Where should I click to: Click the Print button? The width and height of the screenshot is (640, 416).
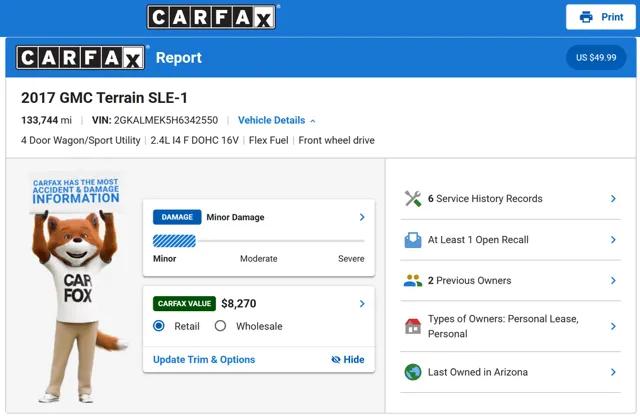tap(600, 17)
